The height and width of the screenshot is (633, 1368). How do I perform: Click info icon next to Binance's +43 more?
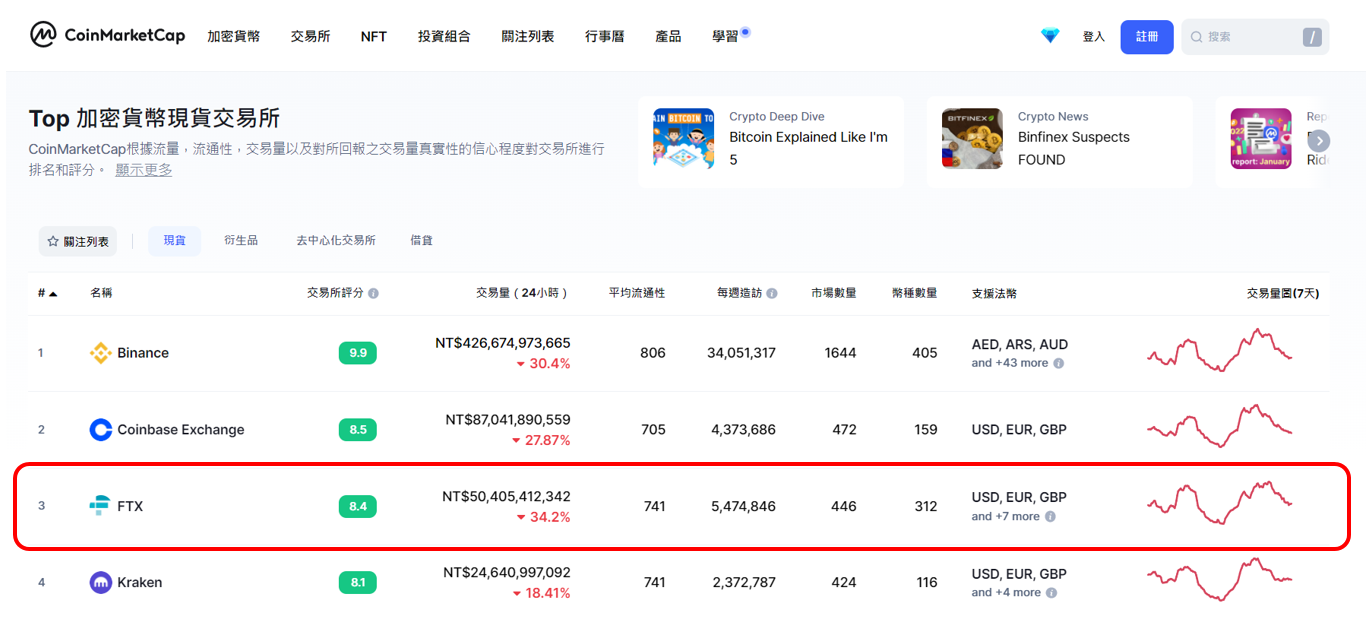click(1059, 363)
